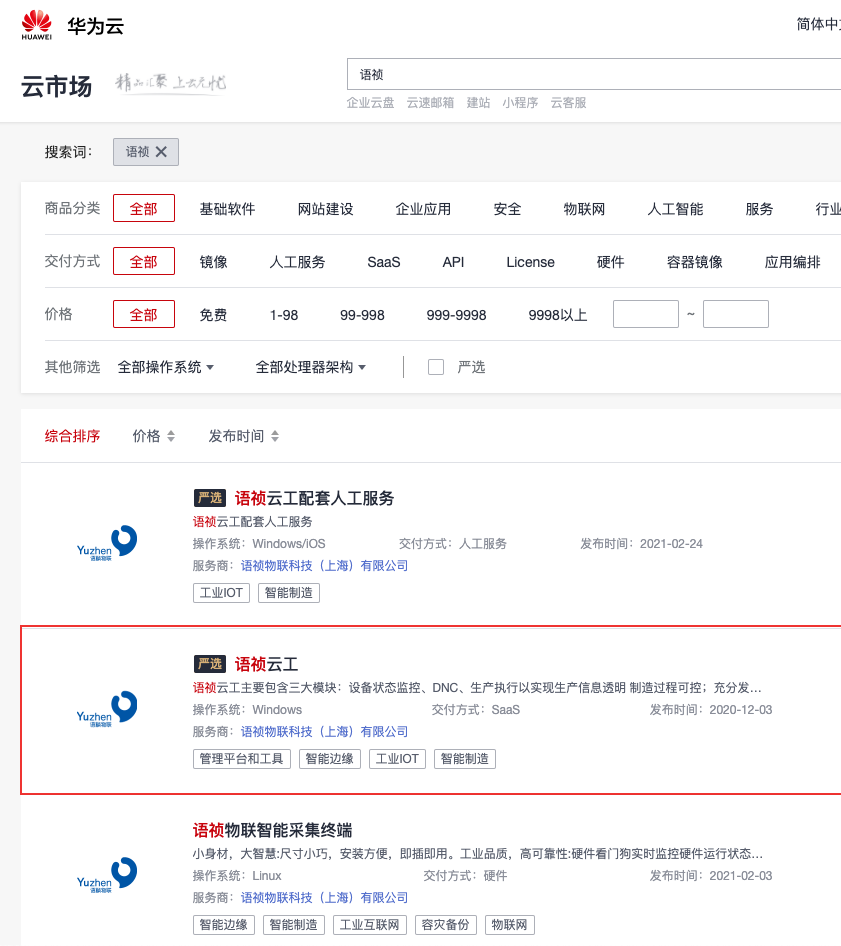Filter delivery method by API
This screenshot has height=946, width=841.
click(453, 262)
